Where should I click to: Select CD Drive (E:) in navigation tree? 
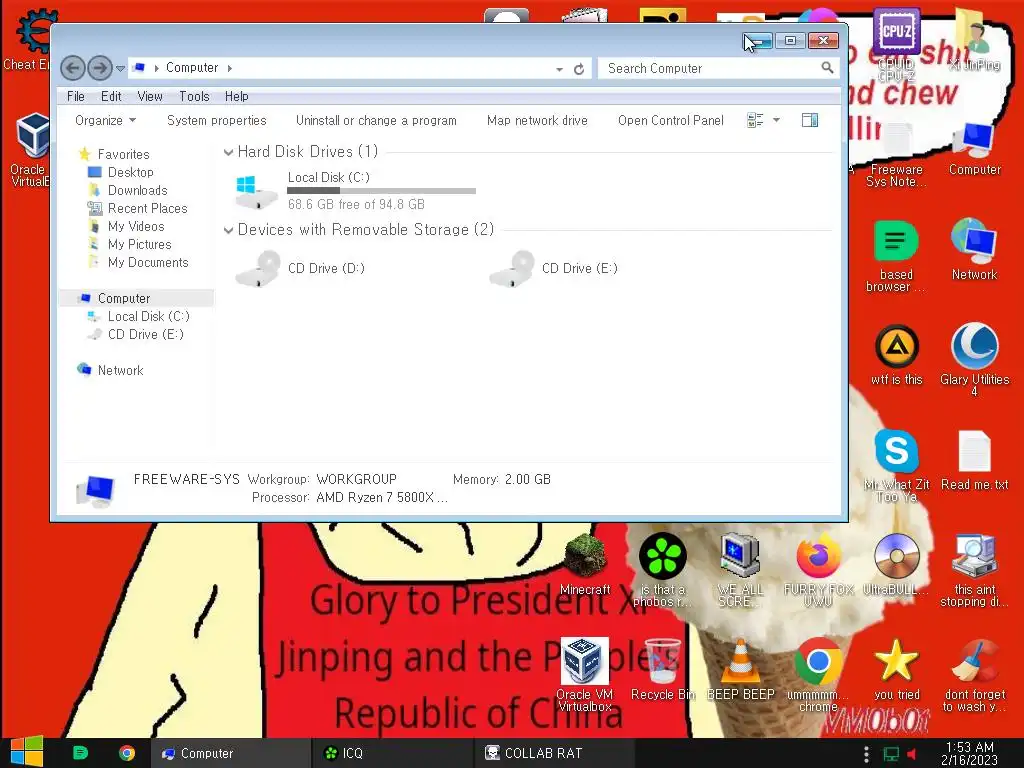(x=146, y=334)
